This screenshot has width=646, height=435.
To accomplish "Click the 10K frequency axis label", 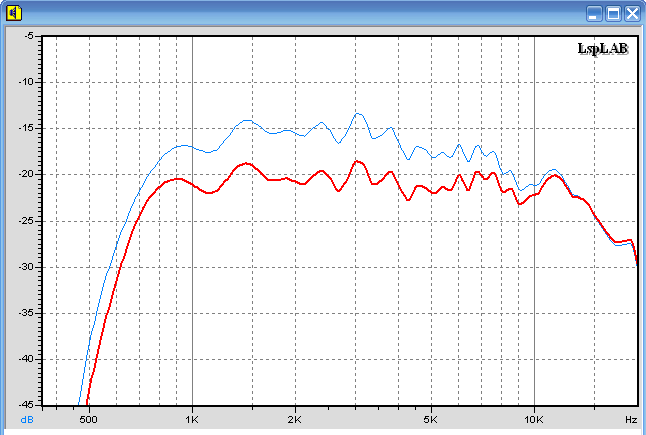I will [534, 420].
